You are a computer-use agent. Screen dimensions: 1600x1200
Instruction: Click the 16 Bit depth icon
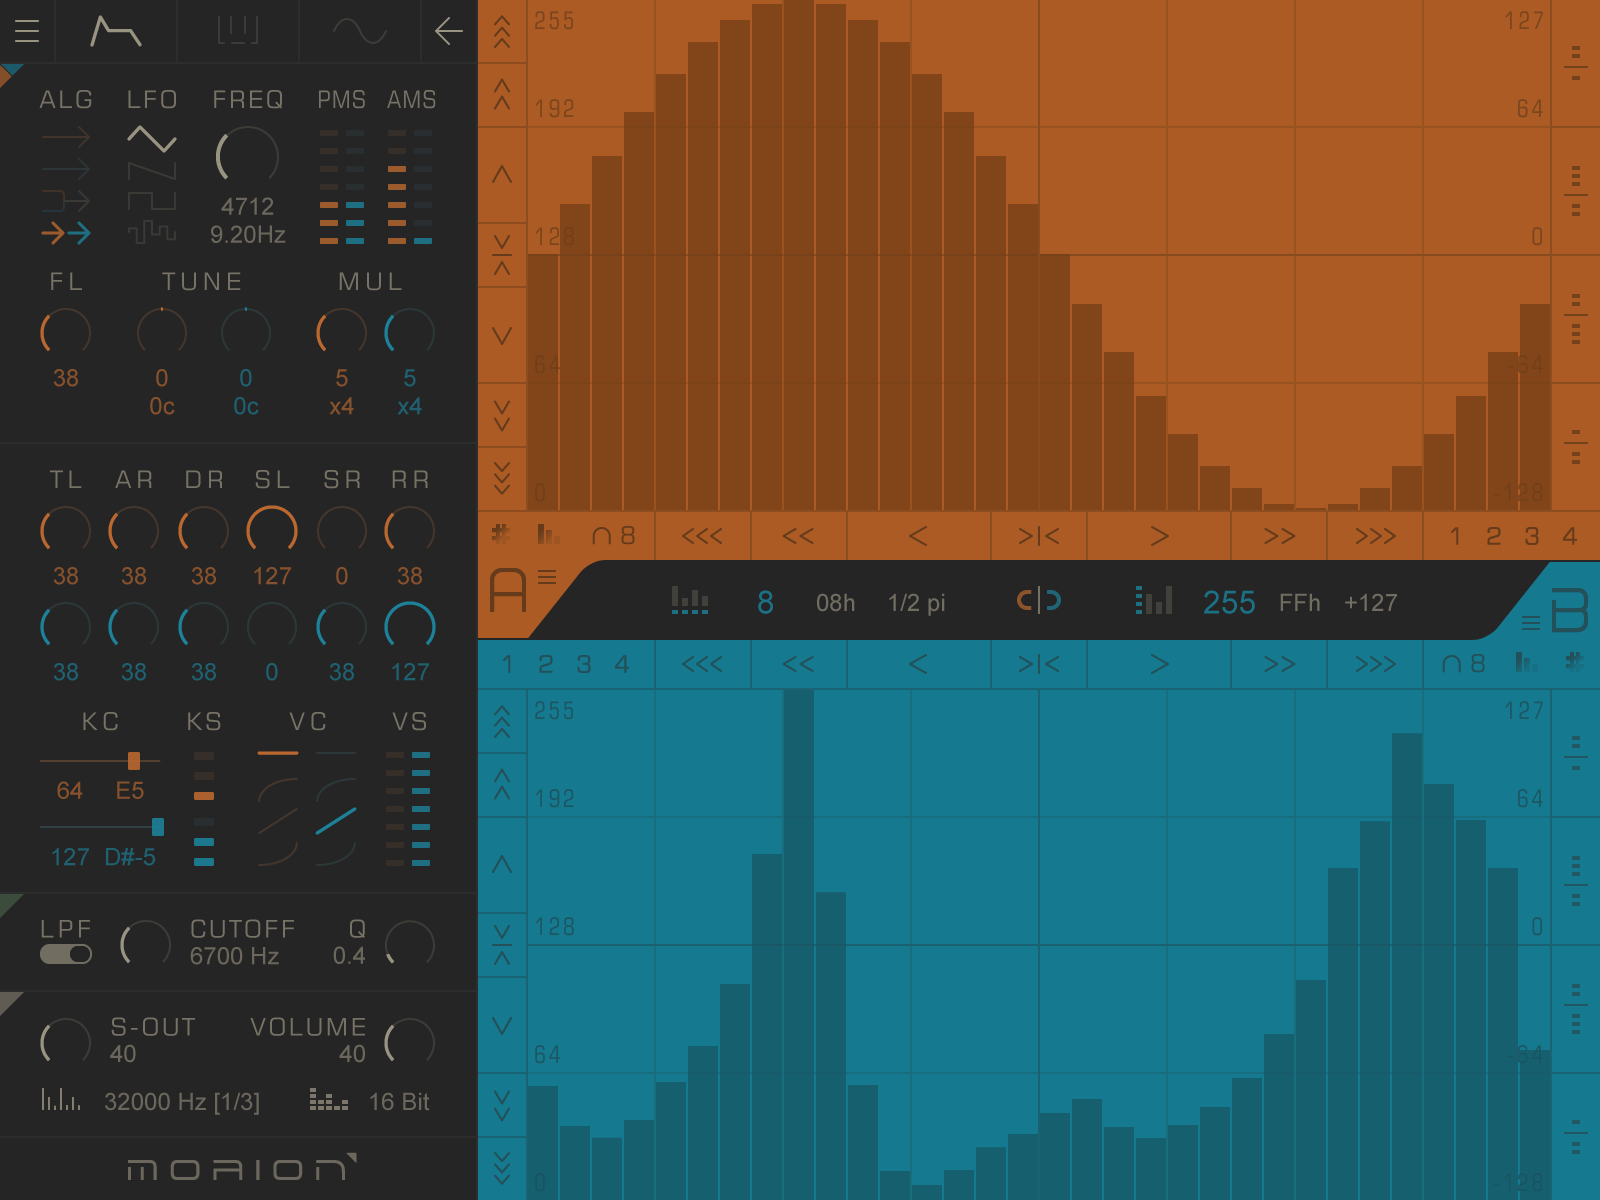329,1101
